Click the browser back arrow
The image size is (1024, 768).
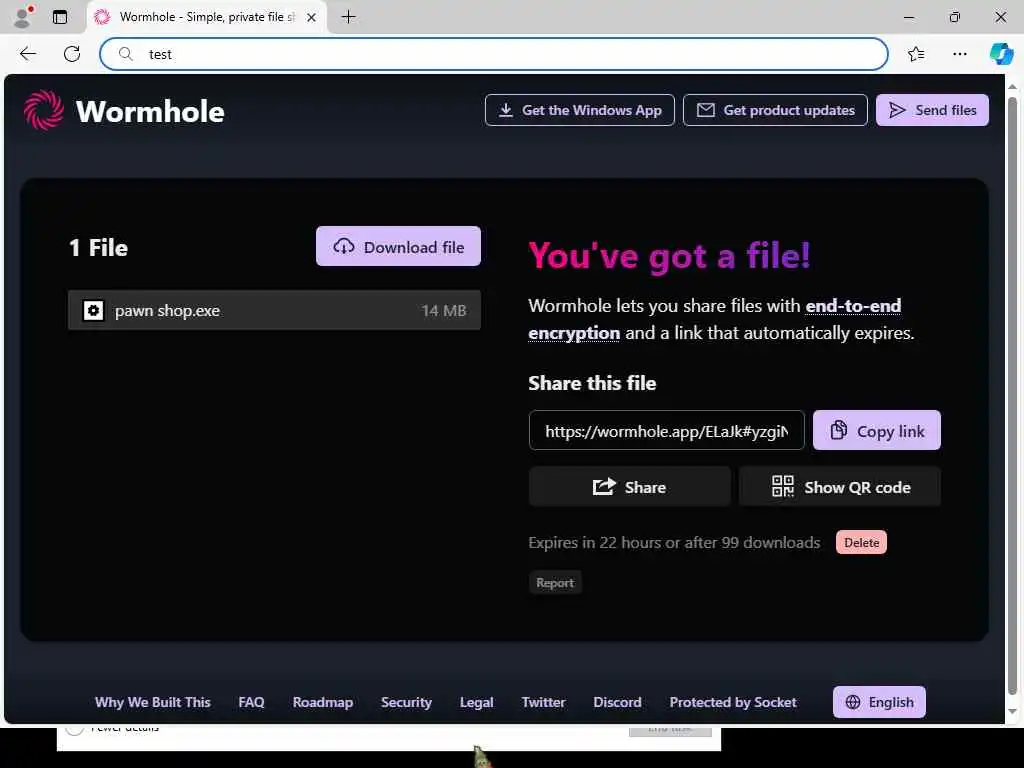pyautogui.click(x=28, y=54)
